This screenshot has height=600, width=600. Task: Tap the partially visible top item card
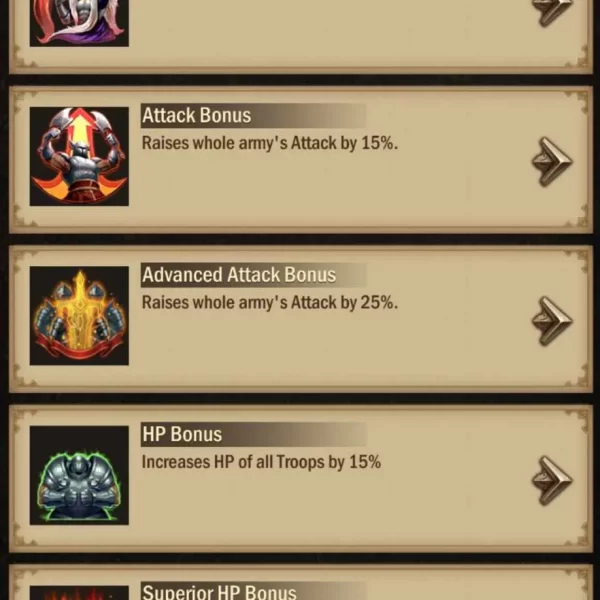pyautogui.click(x=301, y=37)
